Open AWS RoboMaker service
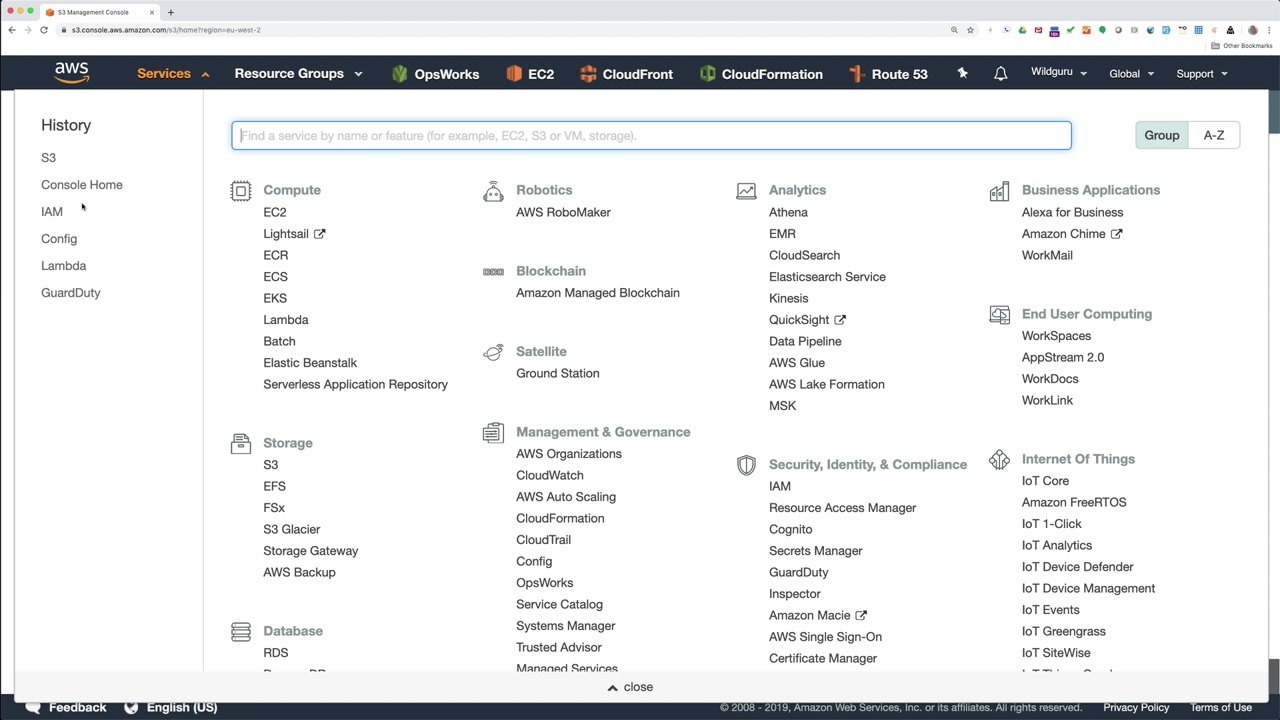 (563, 212)
